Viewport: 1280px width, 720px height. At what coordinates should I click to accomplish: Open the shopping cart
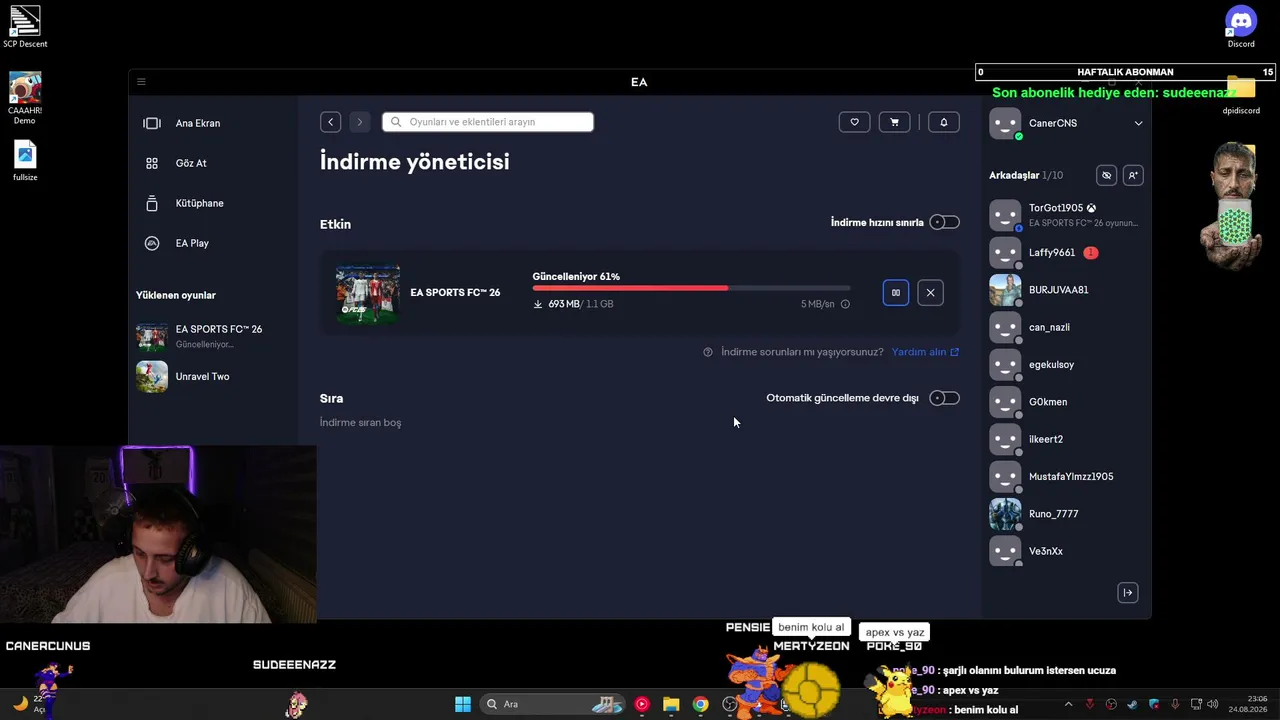894,122
